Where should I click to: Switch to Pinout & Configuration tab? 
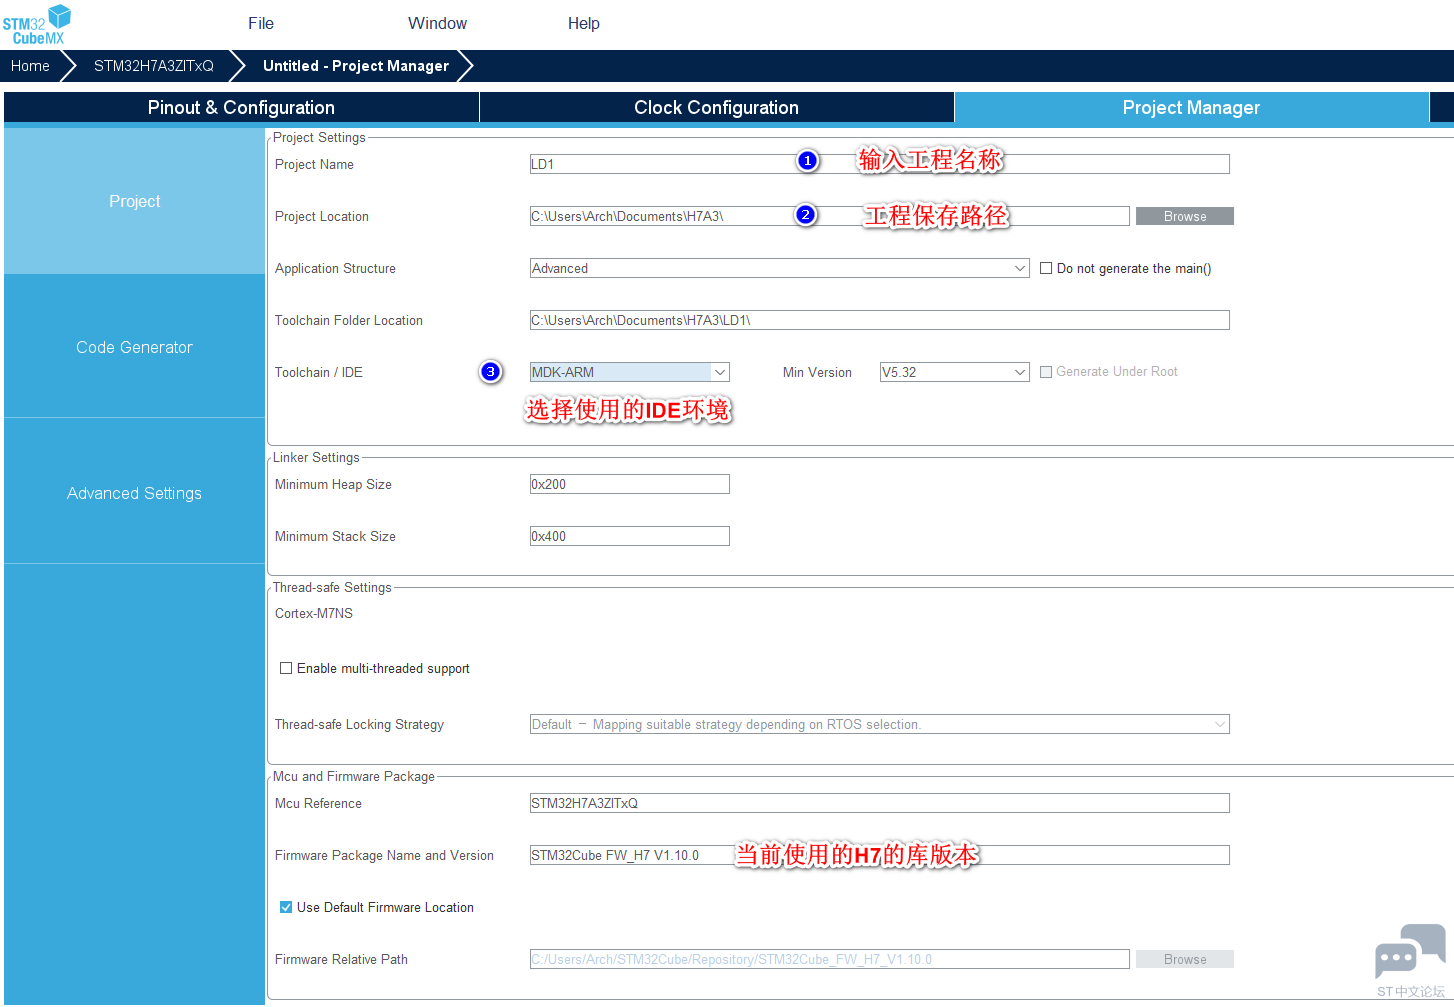tap(241, 107)
